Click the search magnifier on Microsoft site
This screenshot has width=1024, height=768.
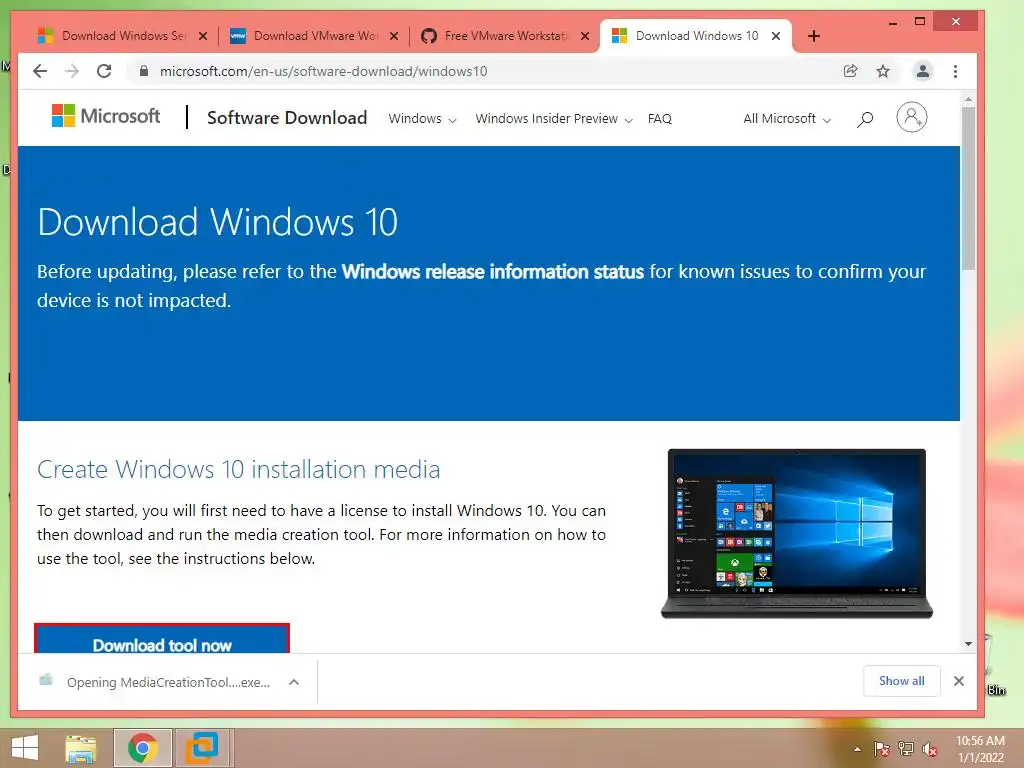pos(865,119)
